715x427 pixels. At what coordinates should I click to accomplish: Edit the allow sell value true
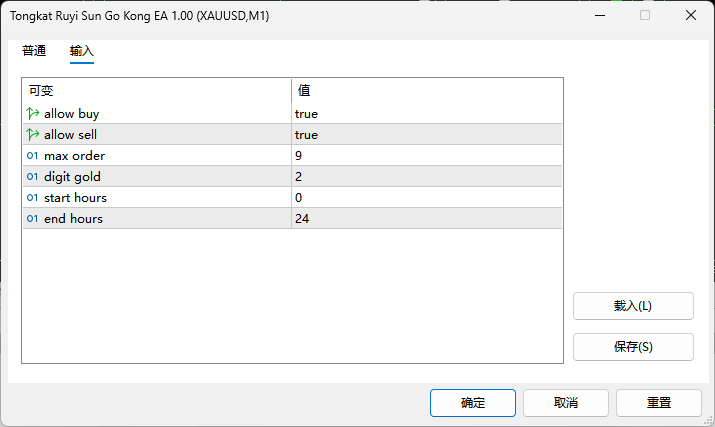click(426, 135)
